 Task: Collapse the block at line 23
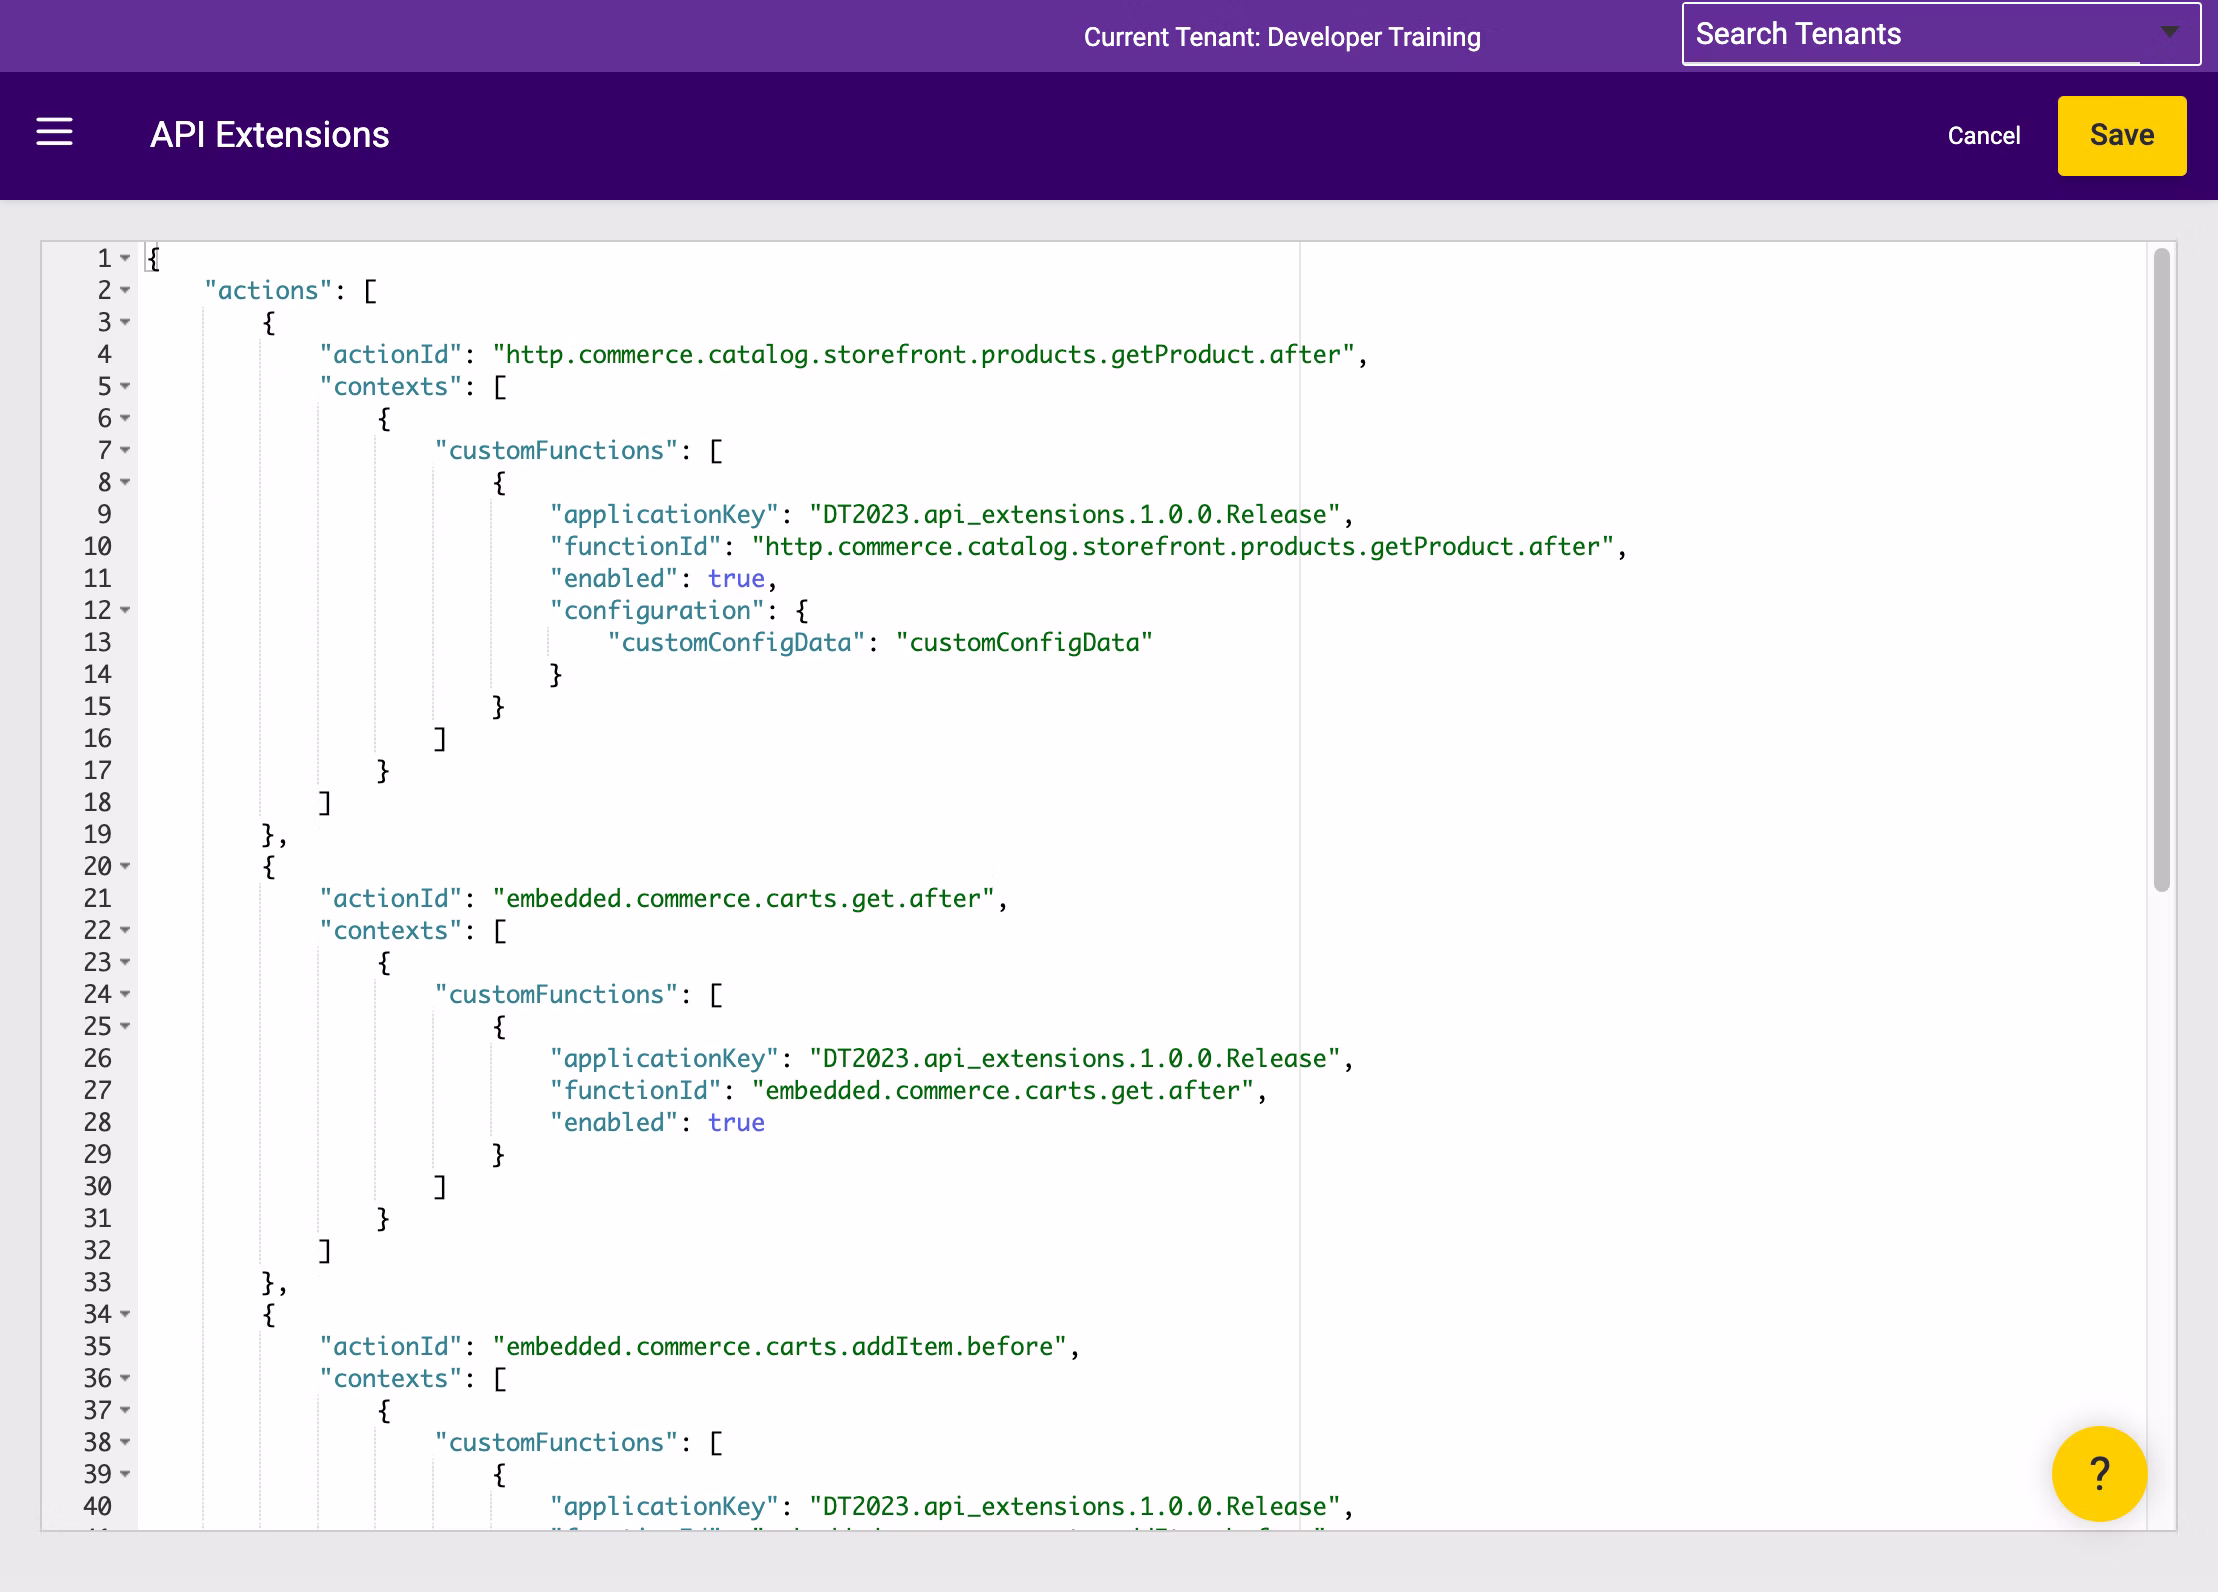point(125,963)
